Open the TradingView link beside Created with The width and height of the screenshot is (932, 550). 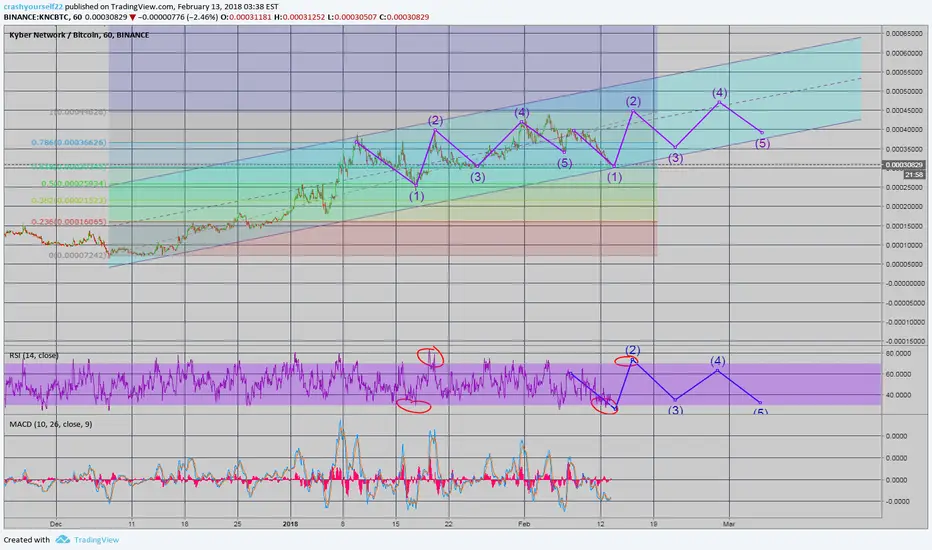tap(96, 540)
